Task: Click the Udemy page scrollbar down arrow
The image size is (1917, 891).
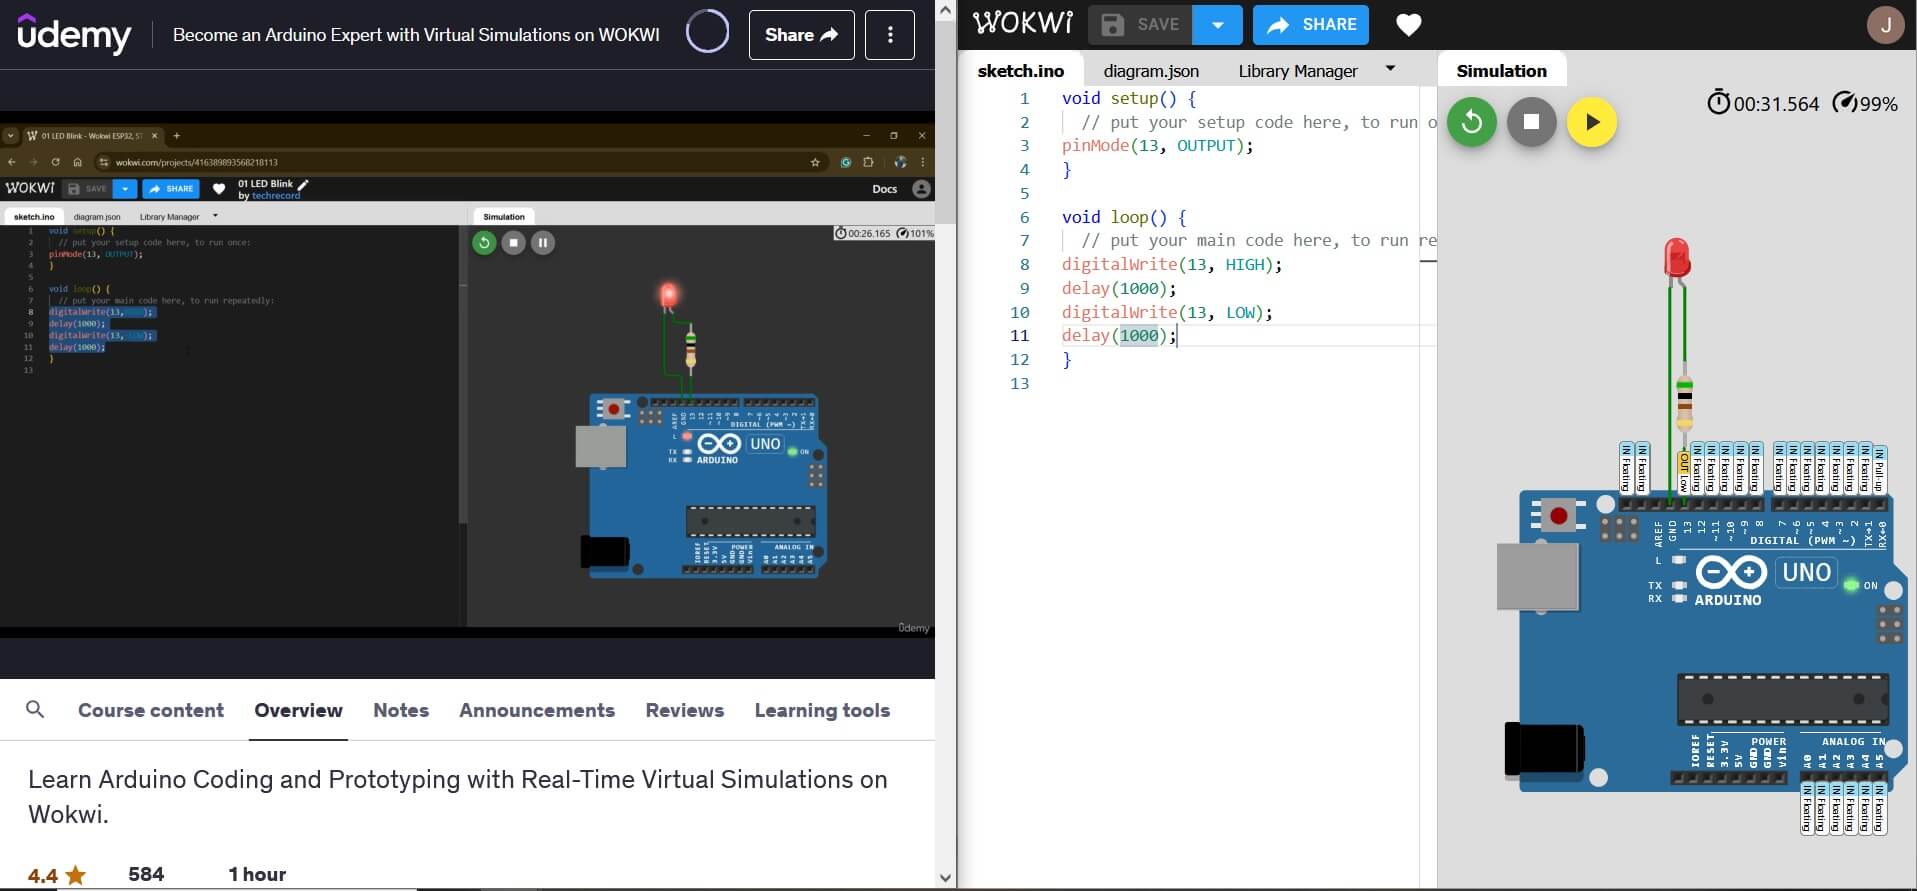Action: coord(946,878)
